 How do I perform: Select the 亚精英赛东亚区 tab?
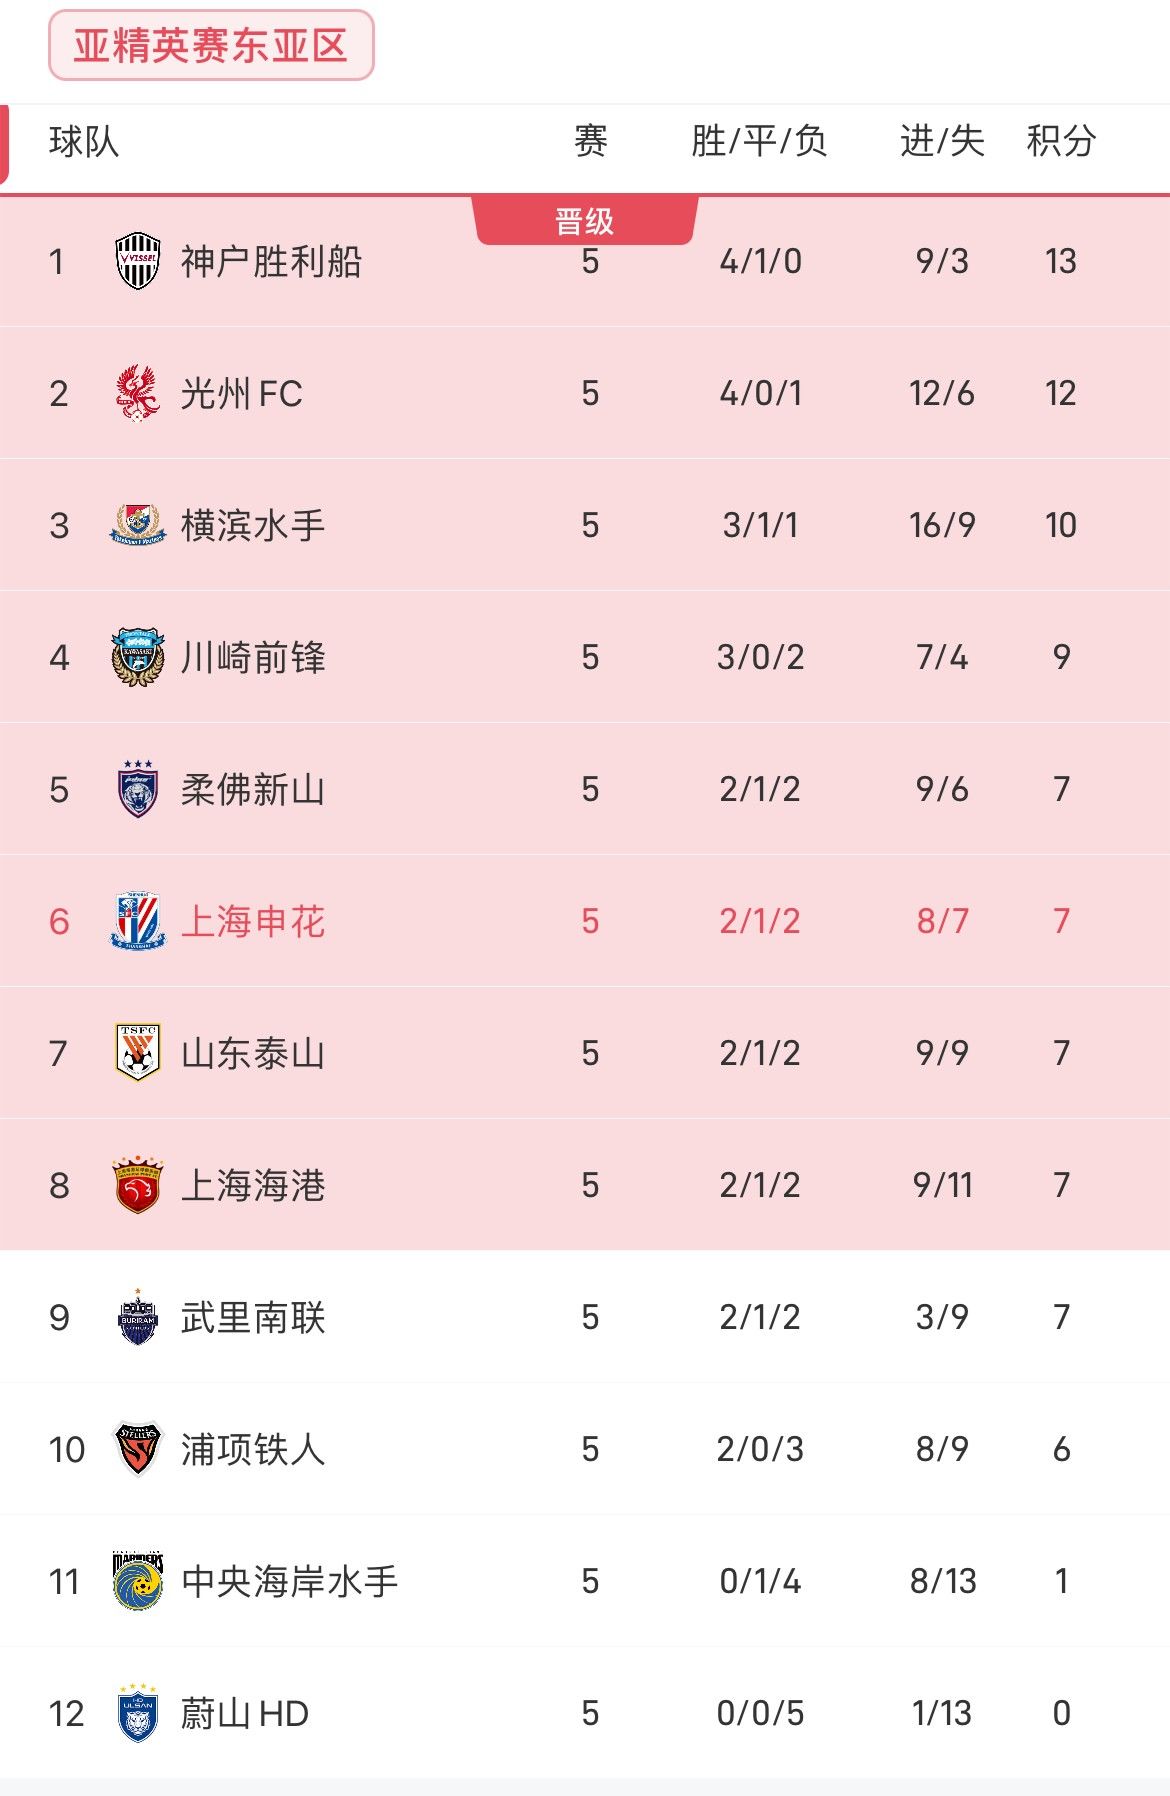(211, 45)
